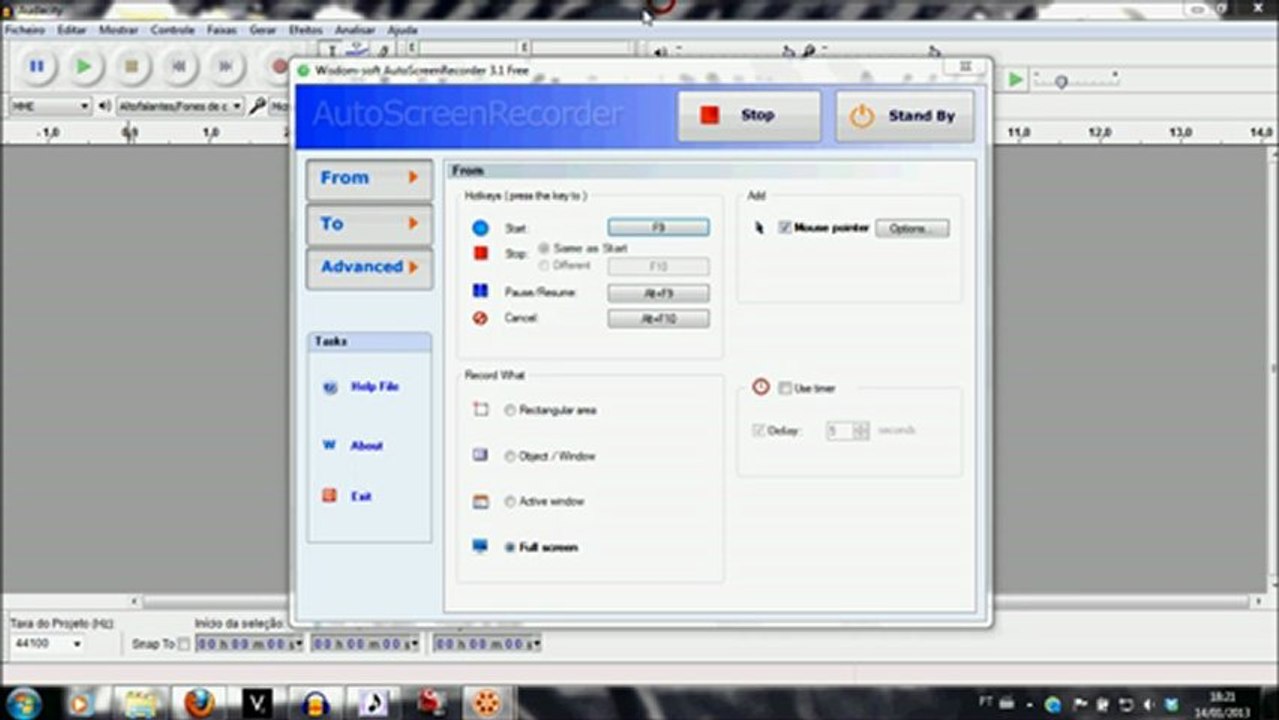Select the Full screen recording option
1279x720 pixels.
510,548
